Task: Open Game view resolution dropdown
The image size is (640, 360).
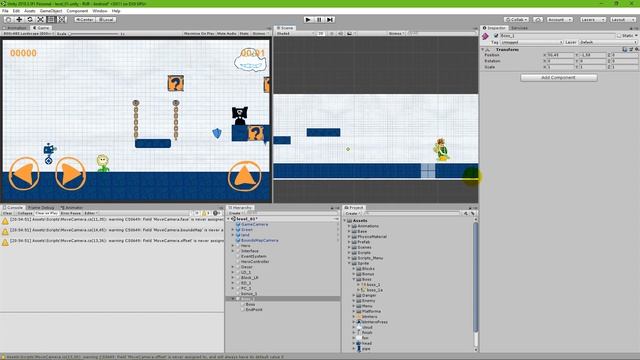Action: pos(28,33)
